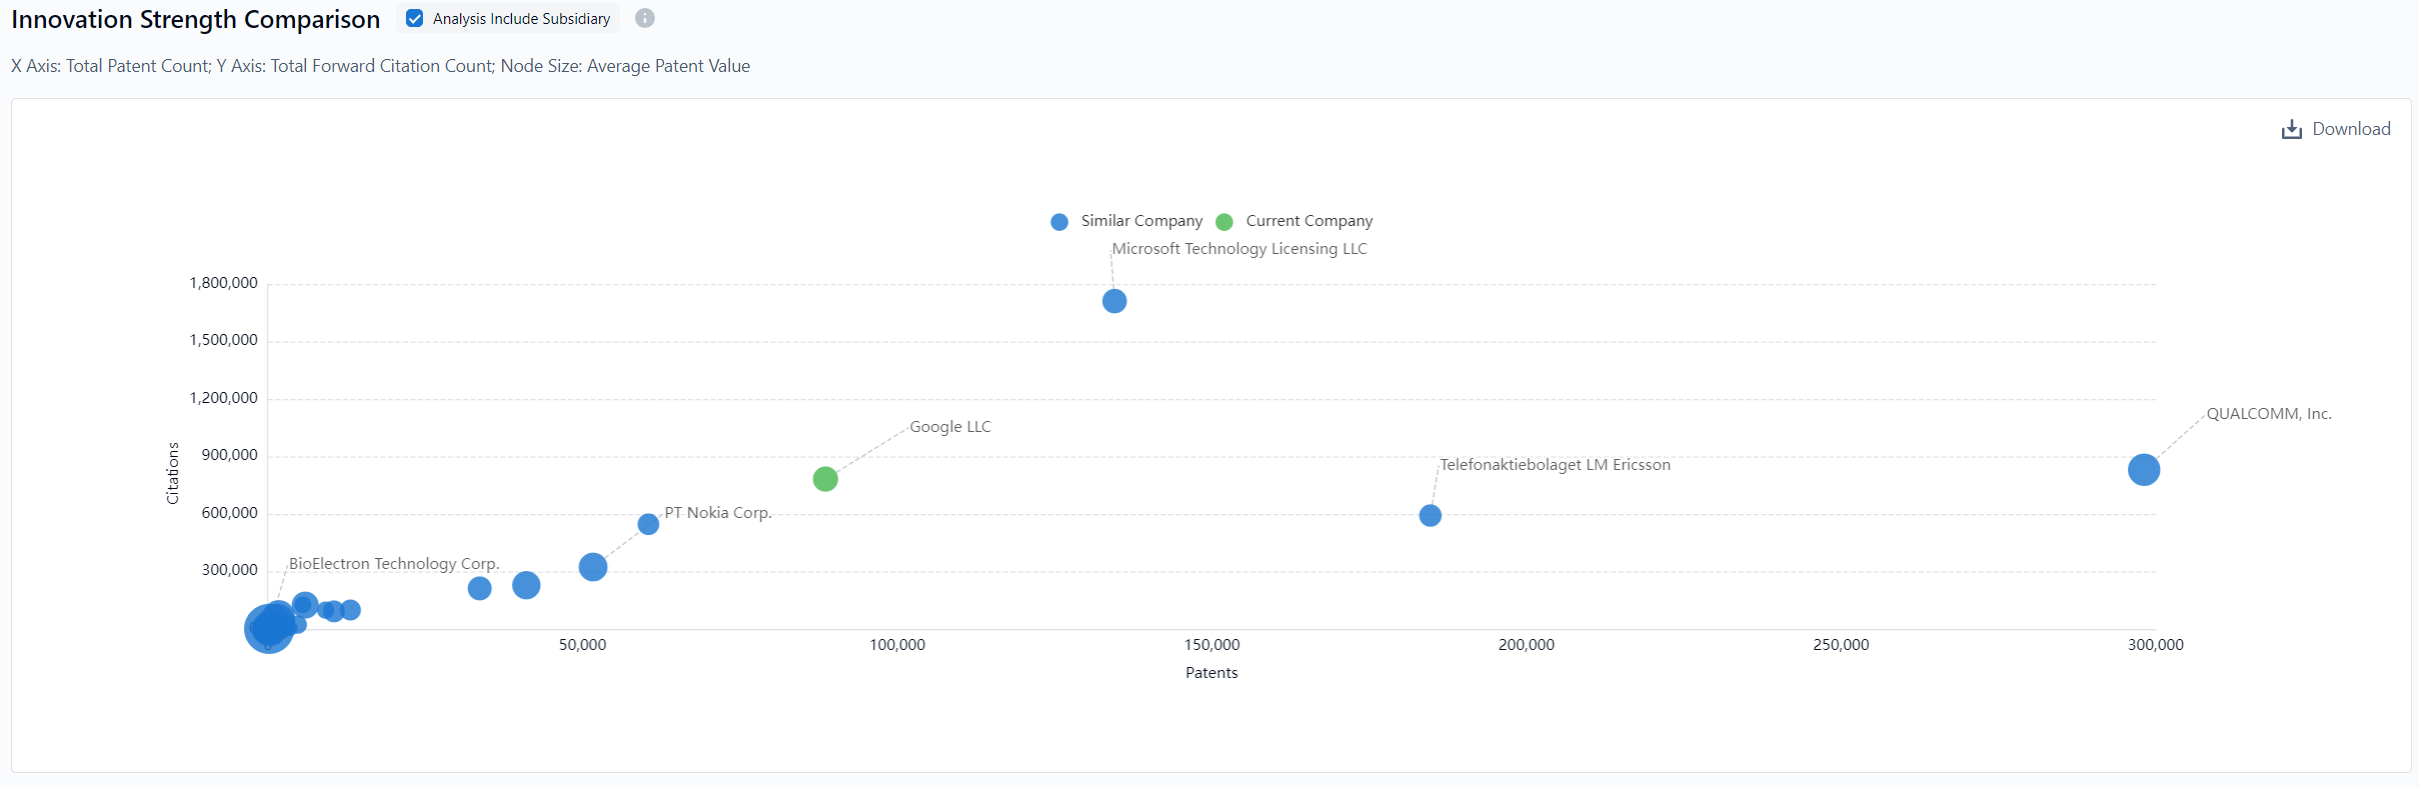Click the Microsoft Technology Licensing LLC label

pos(1239,249)
